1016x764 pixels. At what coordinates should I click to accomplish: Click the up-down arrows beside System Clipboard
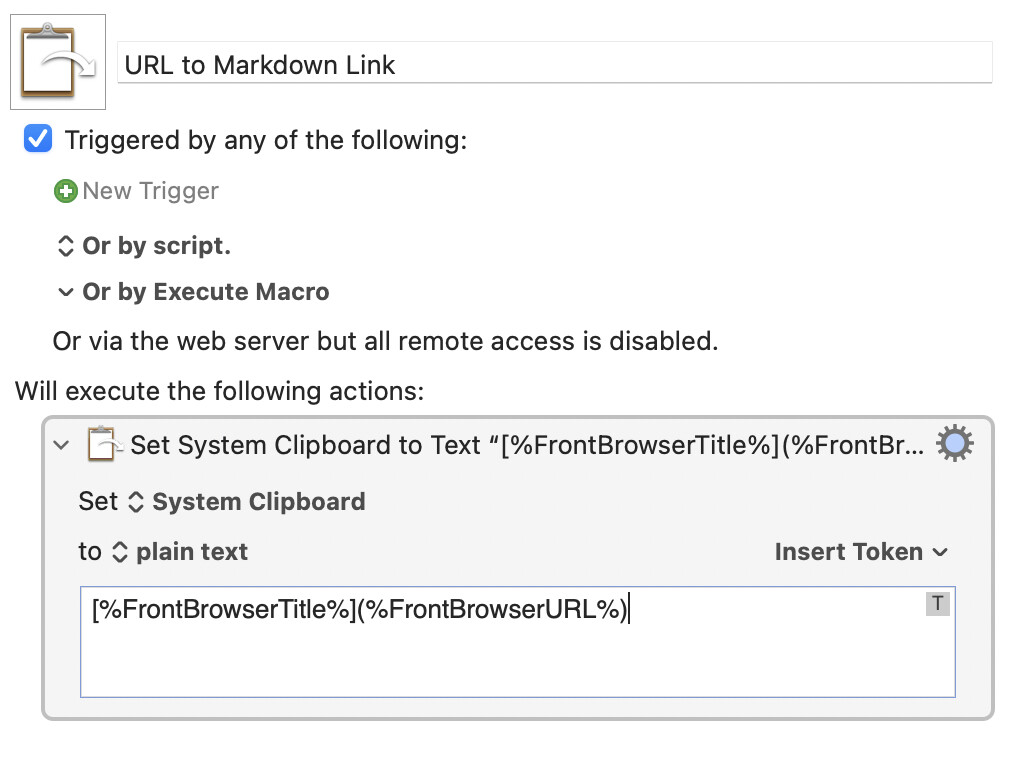coord(135,502)
